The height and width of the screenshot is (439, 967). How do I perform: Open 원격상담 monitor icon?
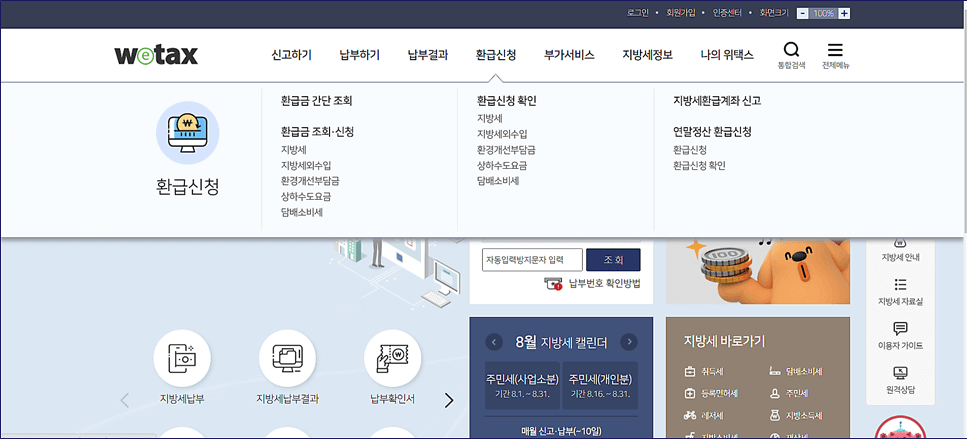(900, 372)
